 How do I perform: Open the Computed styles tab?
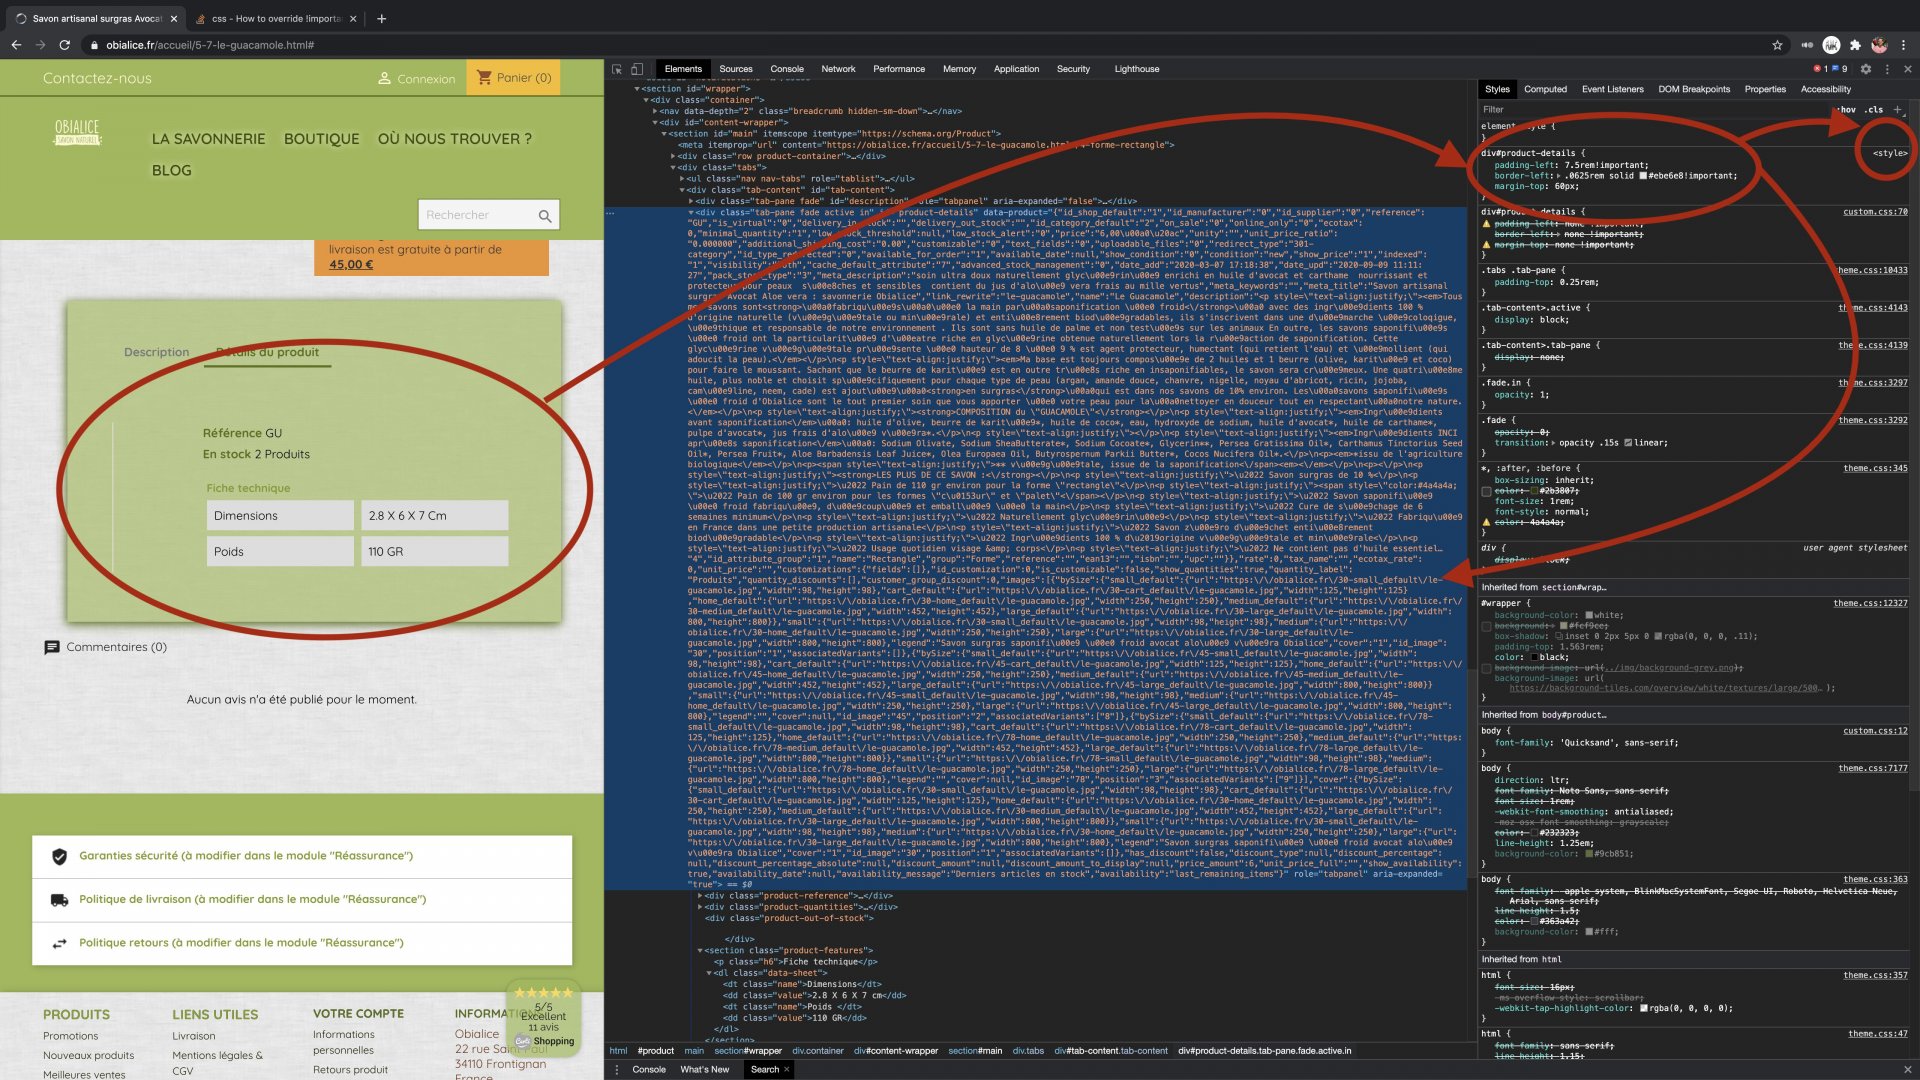pyautogui.click(x=1545, y=89)
